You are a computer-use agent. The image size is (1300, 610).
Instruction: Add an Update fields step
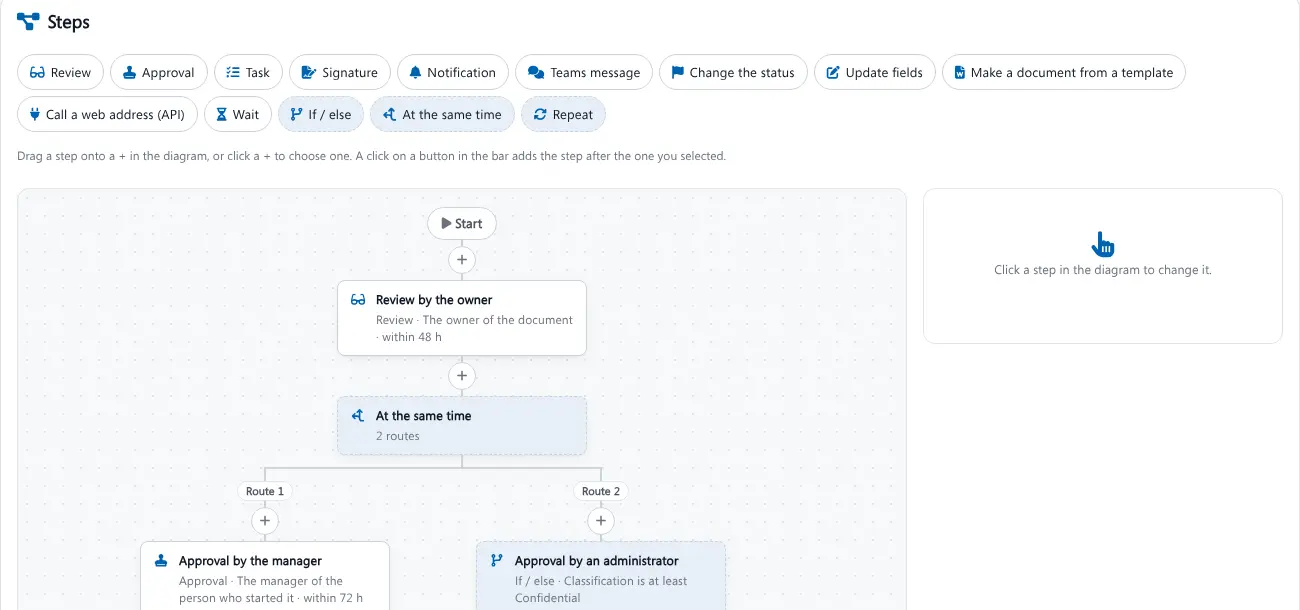pyautogui.click(x=875, y=72)
